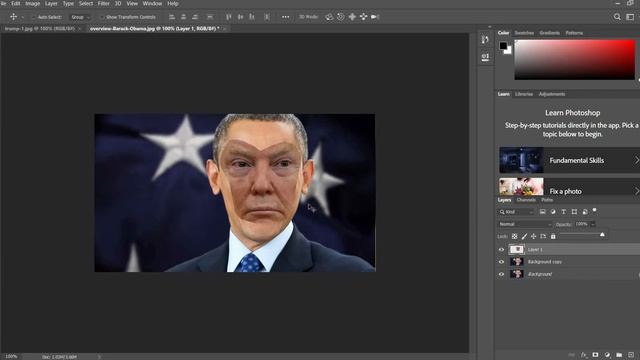Open the workspace switcher icon

630,17
